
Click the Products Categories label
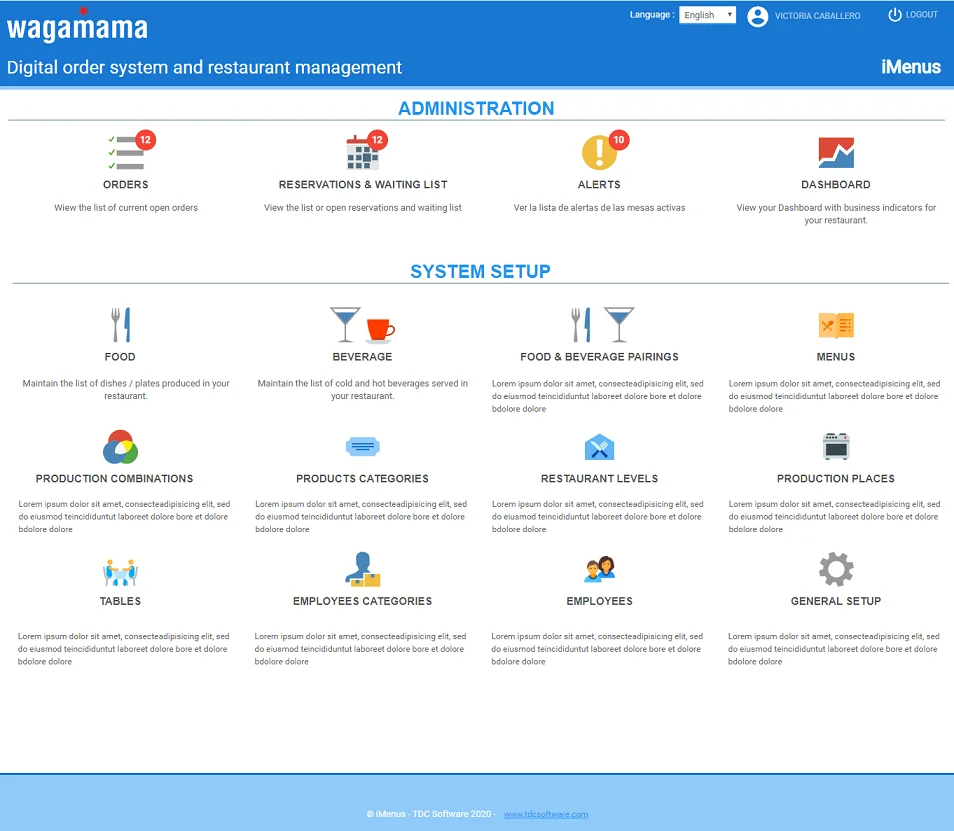pos(362,479)
